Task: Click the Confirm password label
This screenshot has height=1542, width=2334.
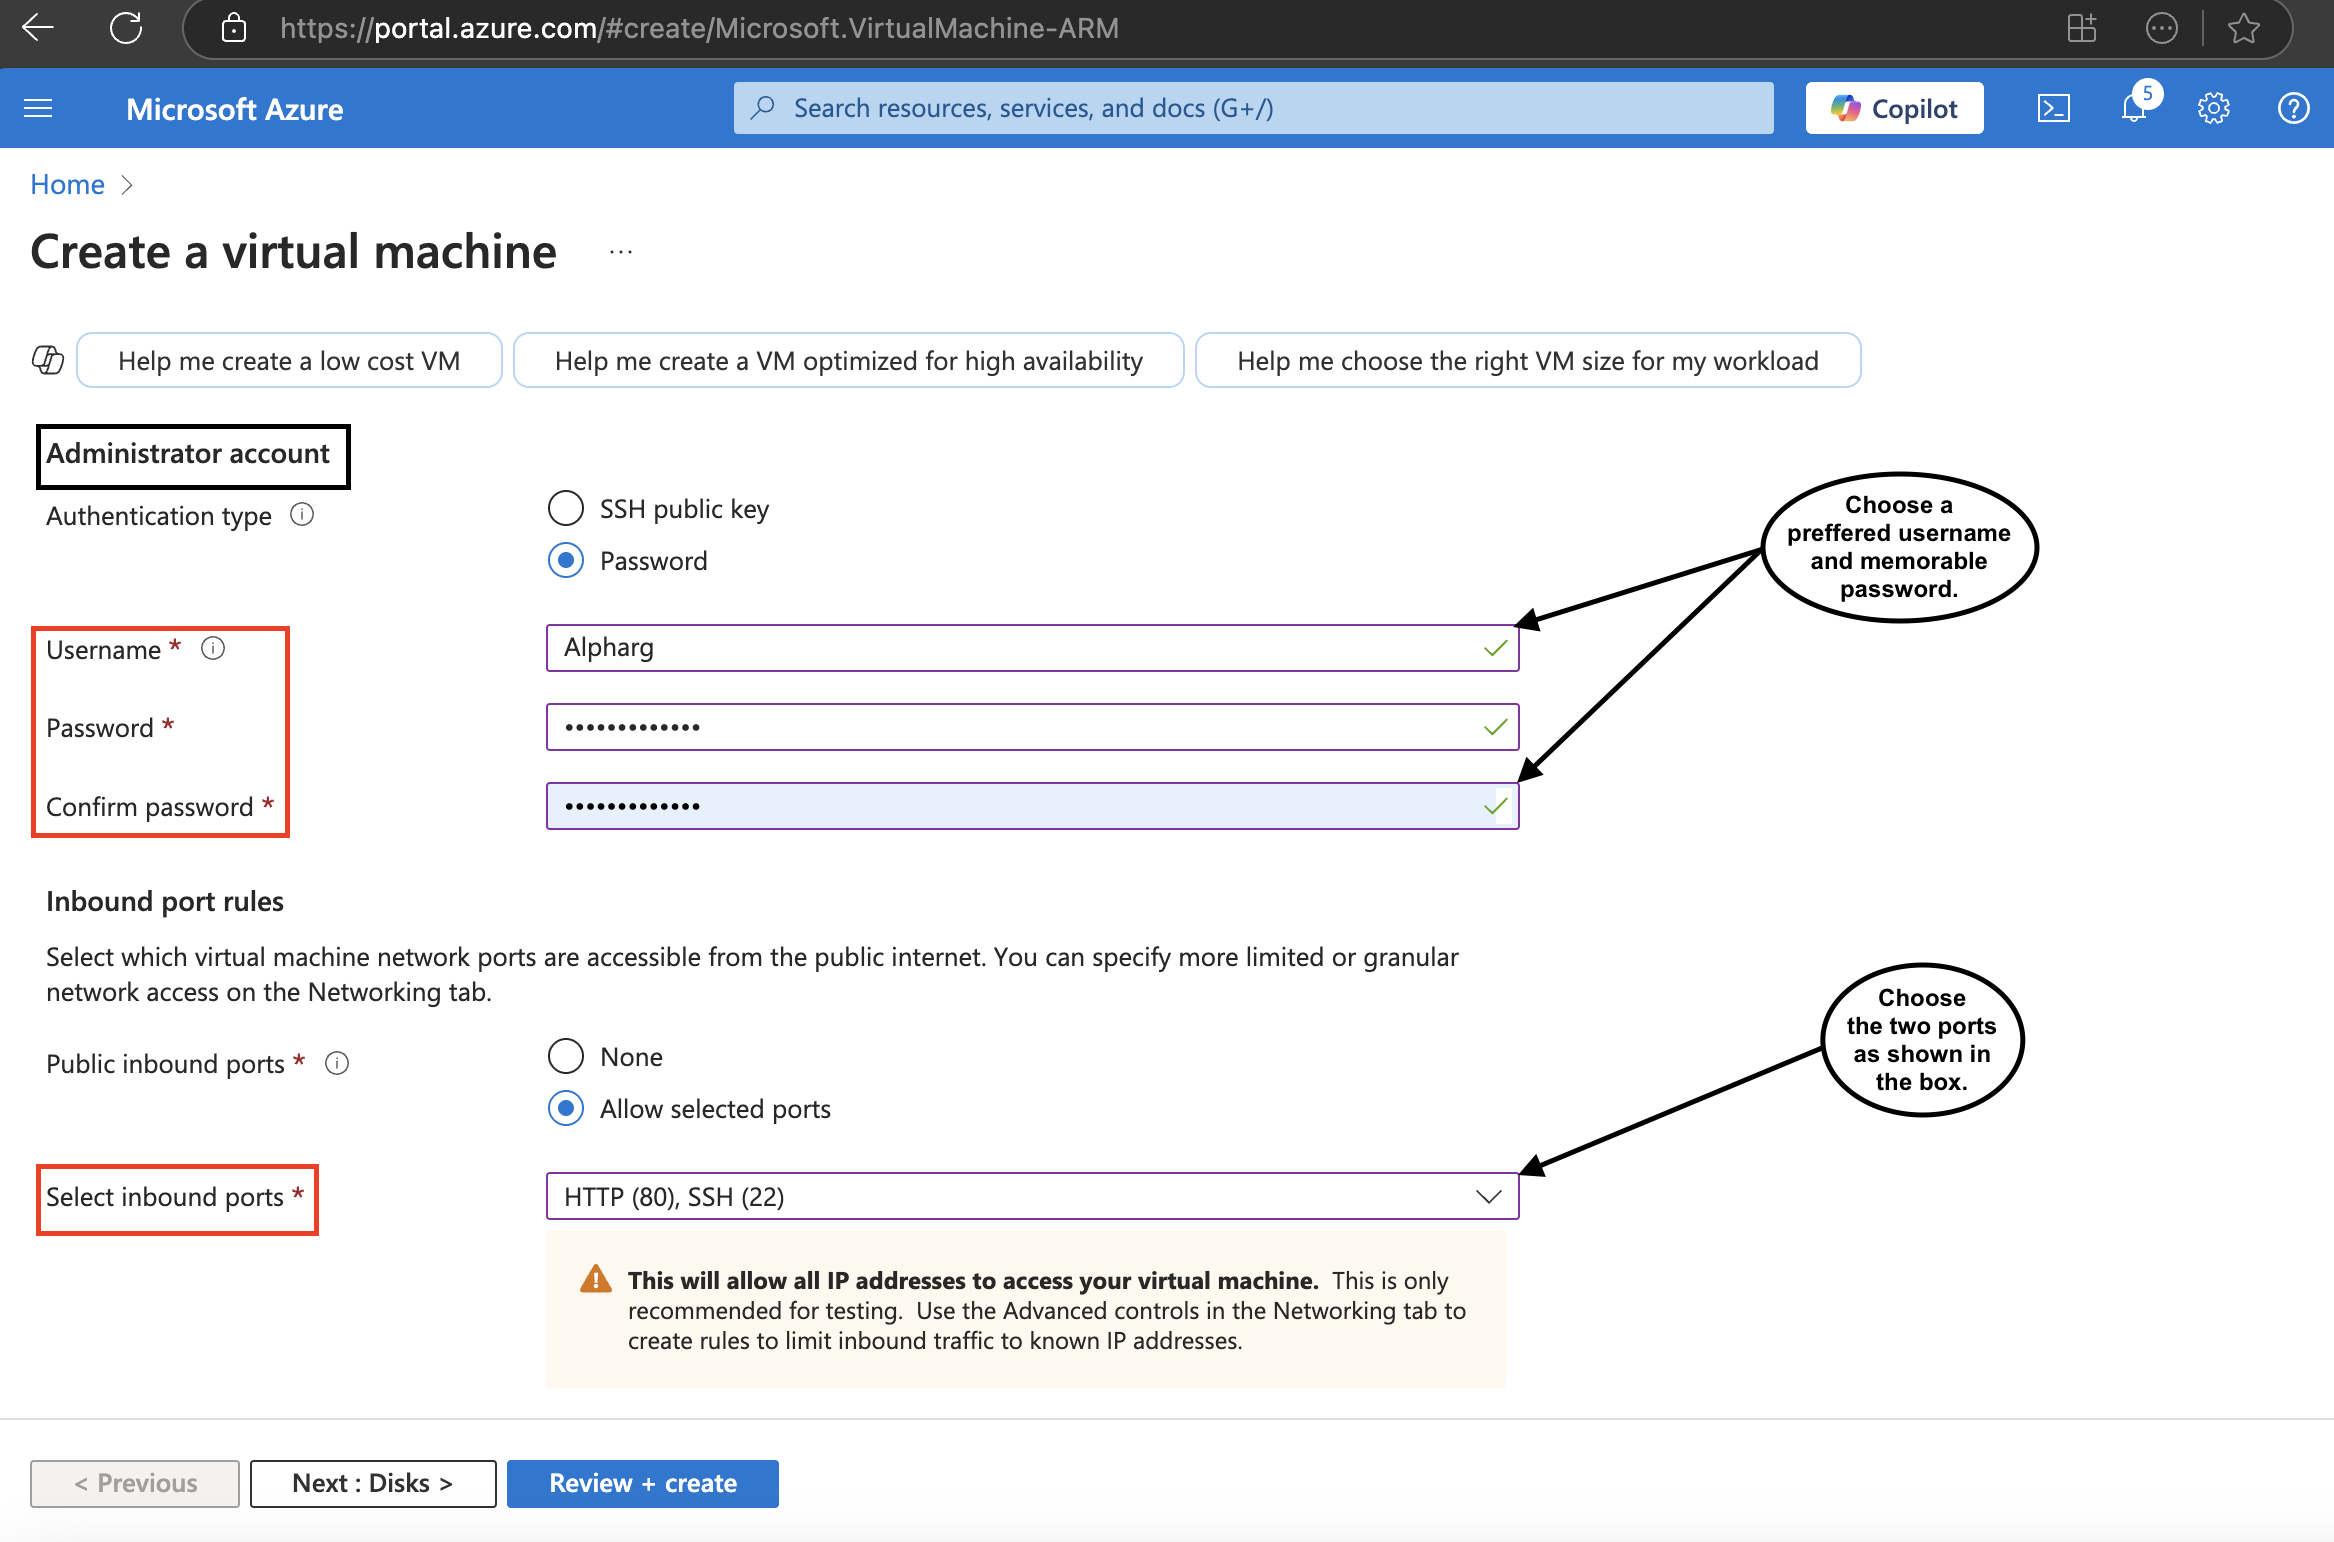Action: click(150, 806)
